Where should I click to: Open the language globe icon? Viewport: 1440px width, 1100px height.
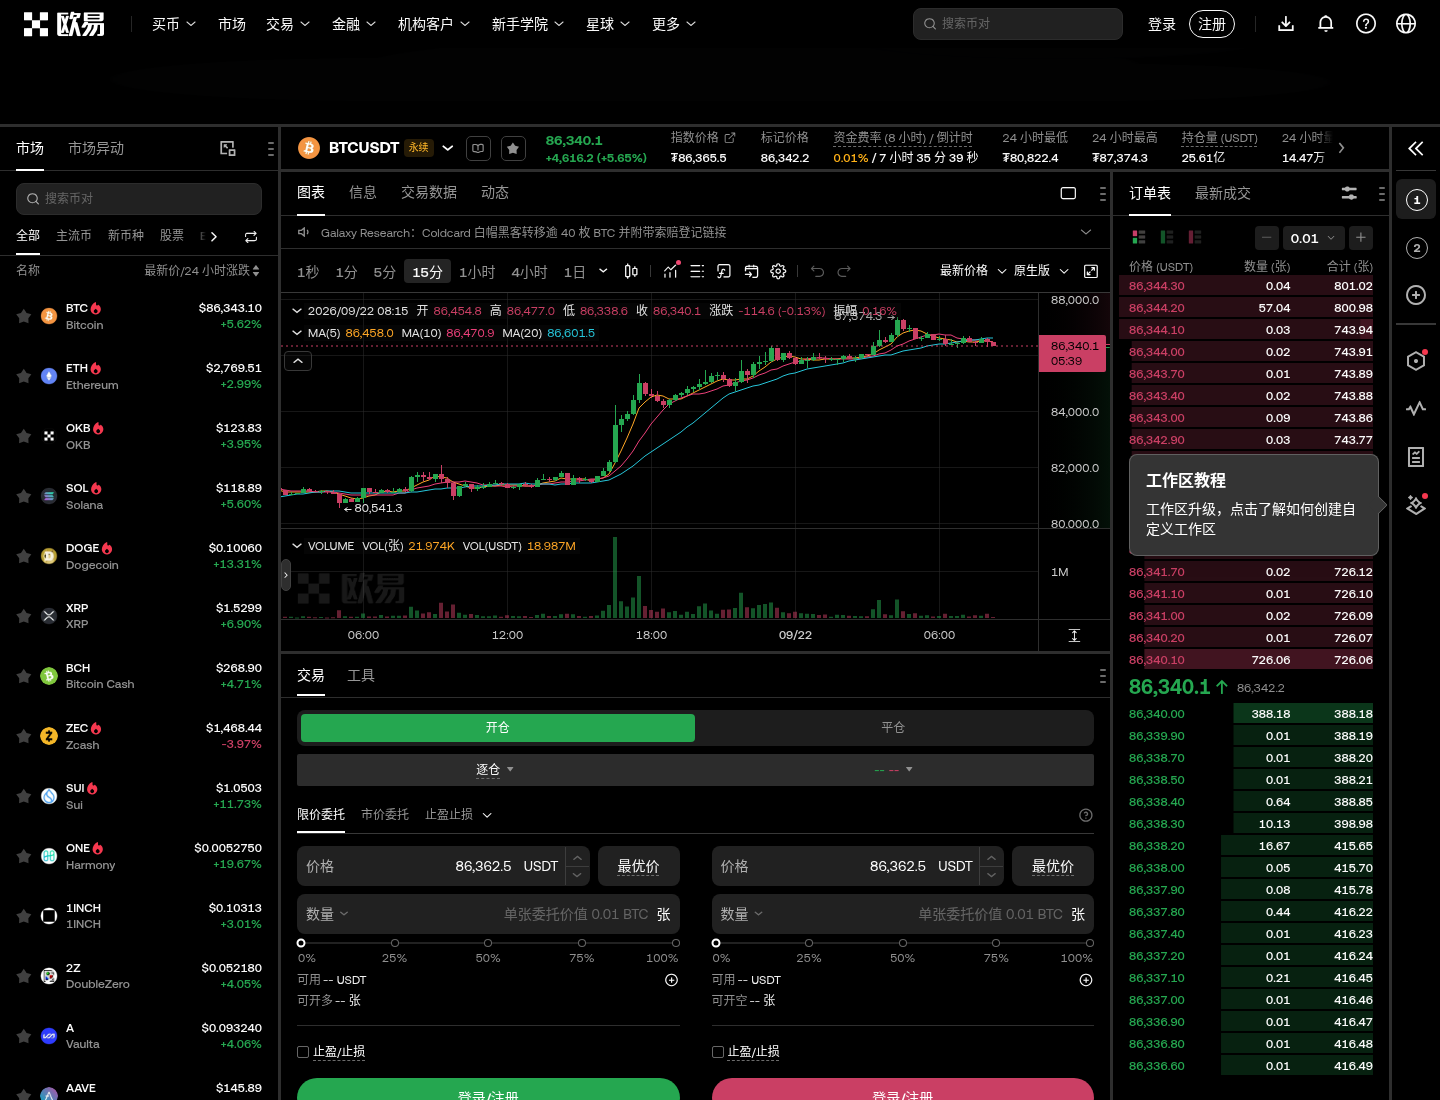point(1406,24)
